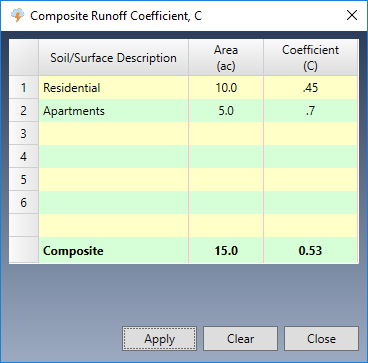Click empty coefficient cell in row 5
368x363 pixels.
[x=310, y=180]
